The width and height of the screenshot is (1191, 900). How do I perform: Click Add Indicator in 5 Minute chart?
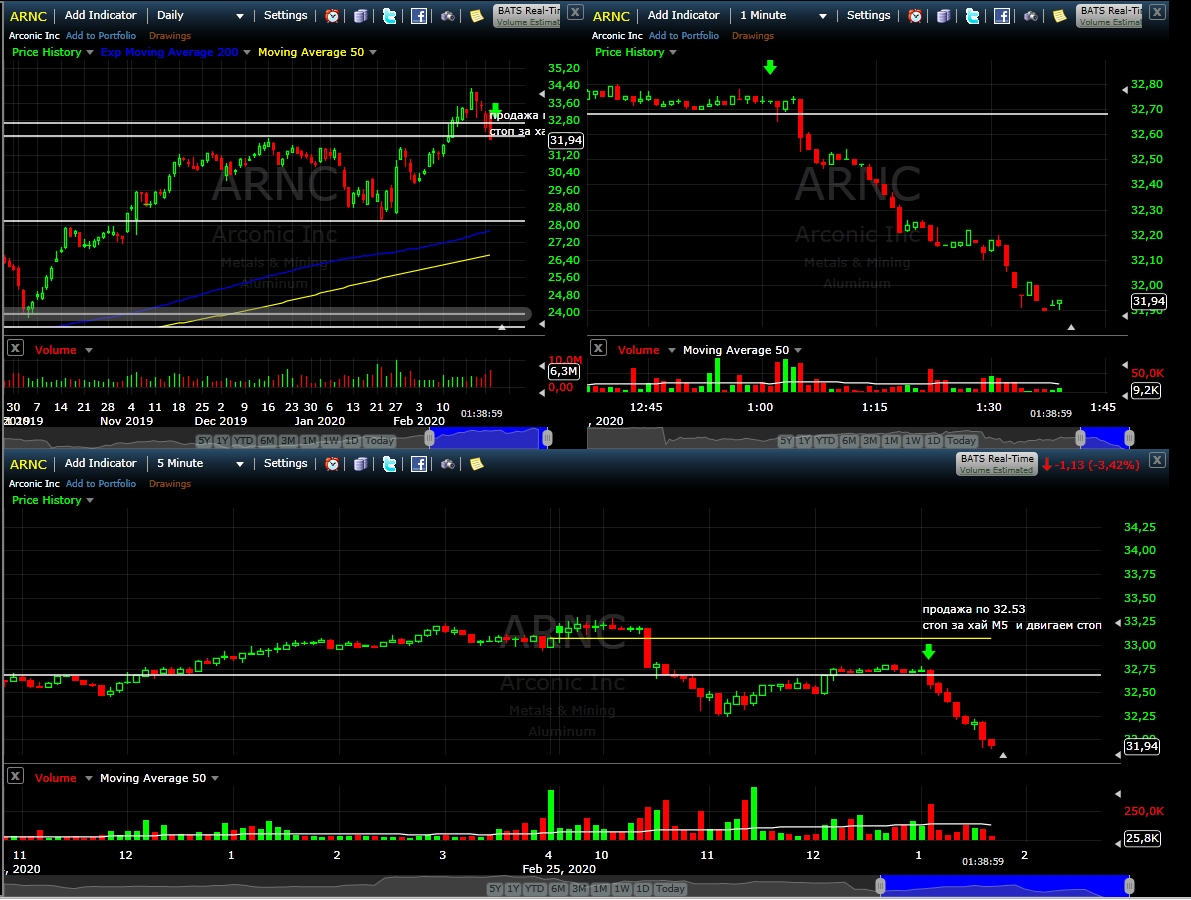(x=100, y=463)
